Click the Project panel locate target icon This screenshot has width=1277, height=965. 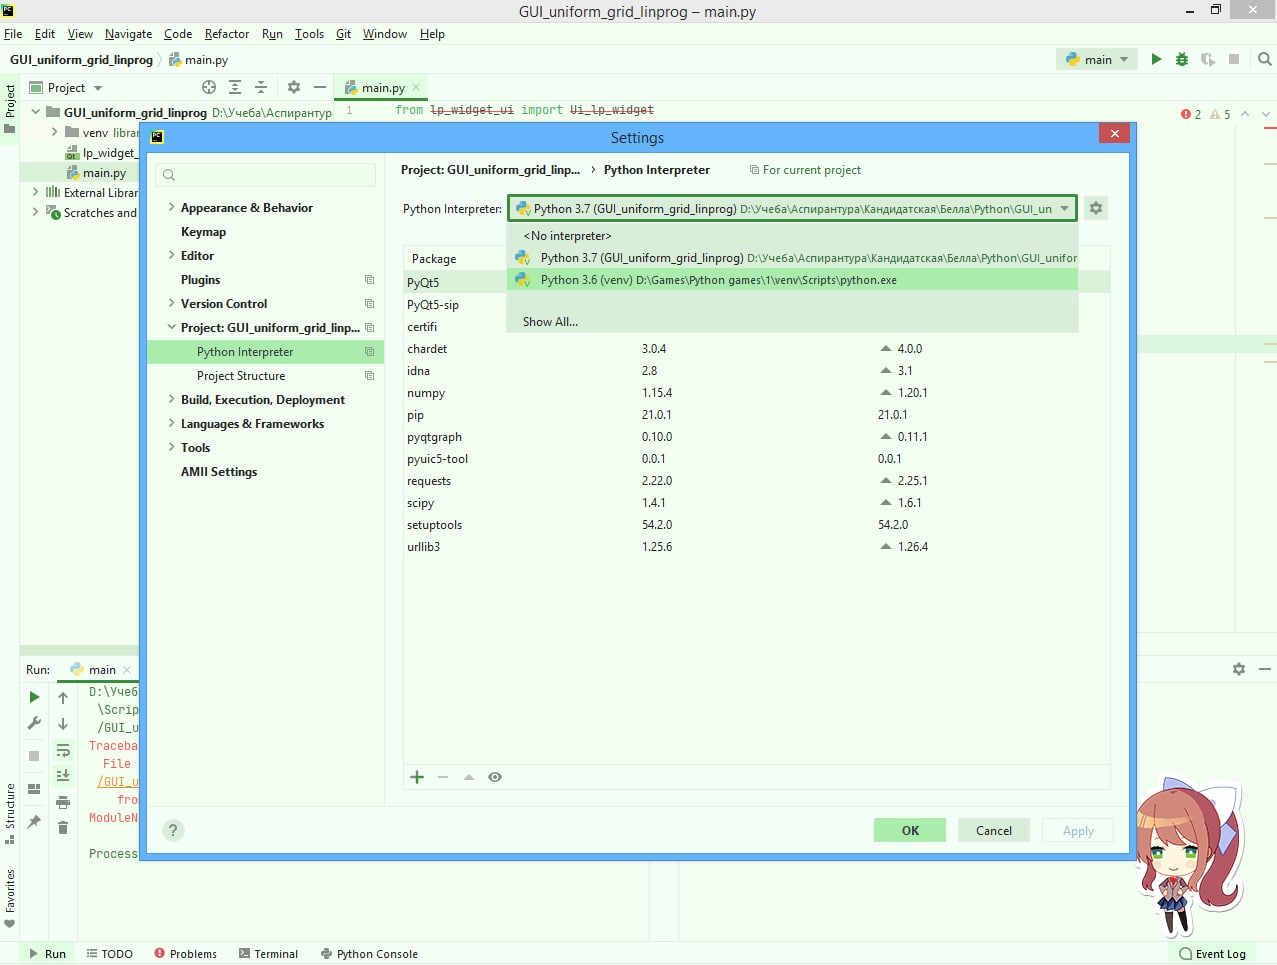tap(209, 87)
